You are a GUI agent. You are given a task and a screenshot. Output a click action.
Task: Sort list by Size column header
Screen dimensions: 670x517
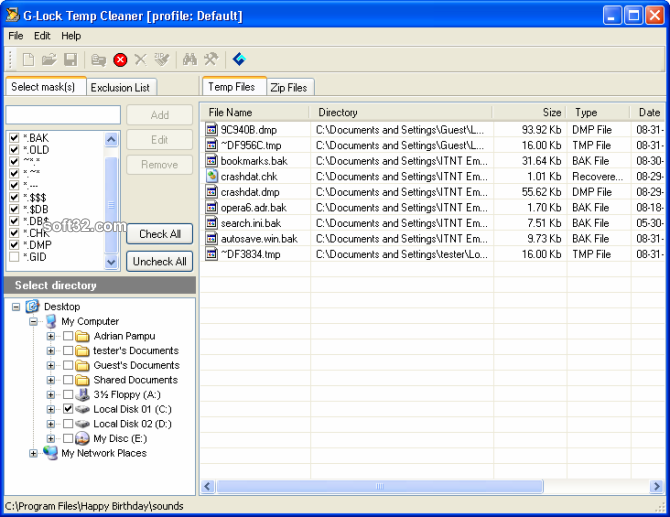[529, 113]
